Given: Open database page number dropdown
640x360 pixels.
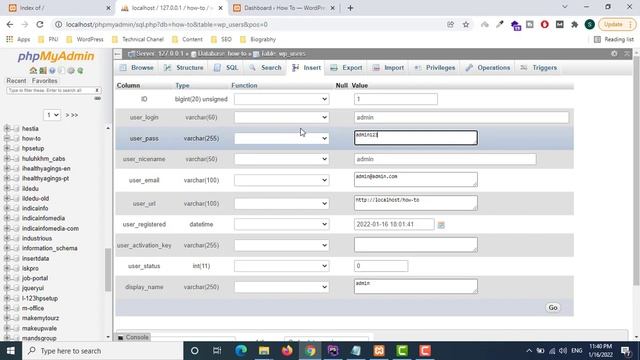Looking at the screenshot, I should tap(52, 115).
